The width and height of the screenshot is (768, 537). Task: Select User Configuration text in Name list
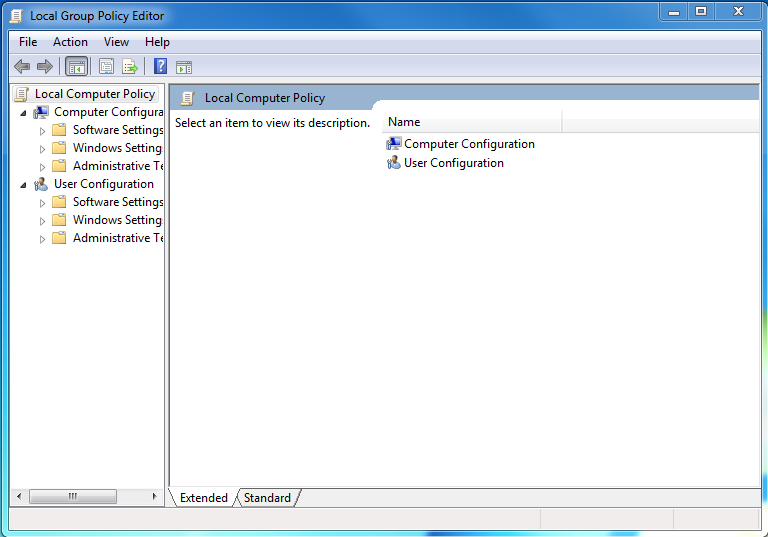point(454,163)
